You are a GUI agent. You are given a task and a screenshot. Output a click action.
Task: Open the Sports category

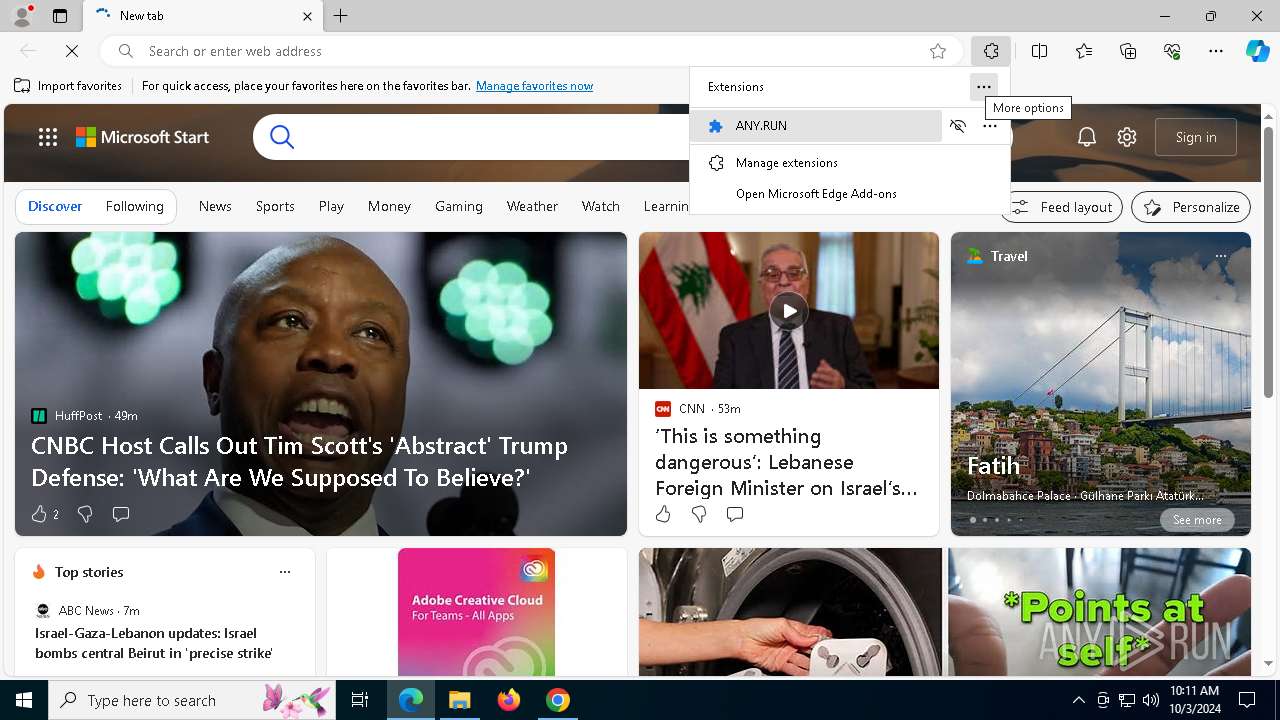pyautogui.click(x=275, y=206)
